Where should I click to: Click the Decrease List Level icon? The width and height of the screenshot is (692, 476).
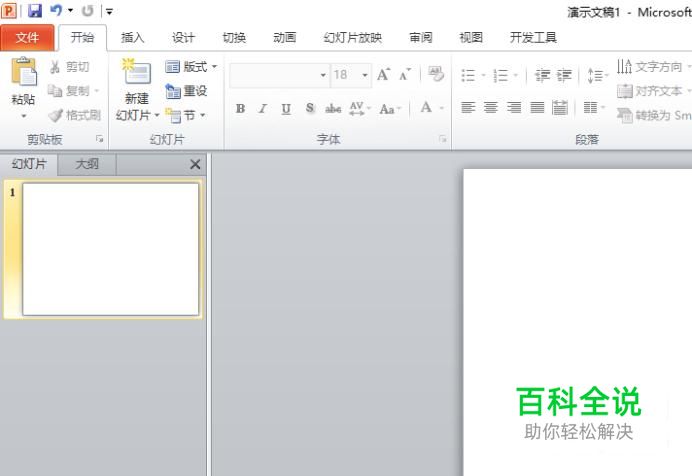coord(542,75)
